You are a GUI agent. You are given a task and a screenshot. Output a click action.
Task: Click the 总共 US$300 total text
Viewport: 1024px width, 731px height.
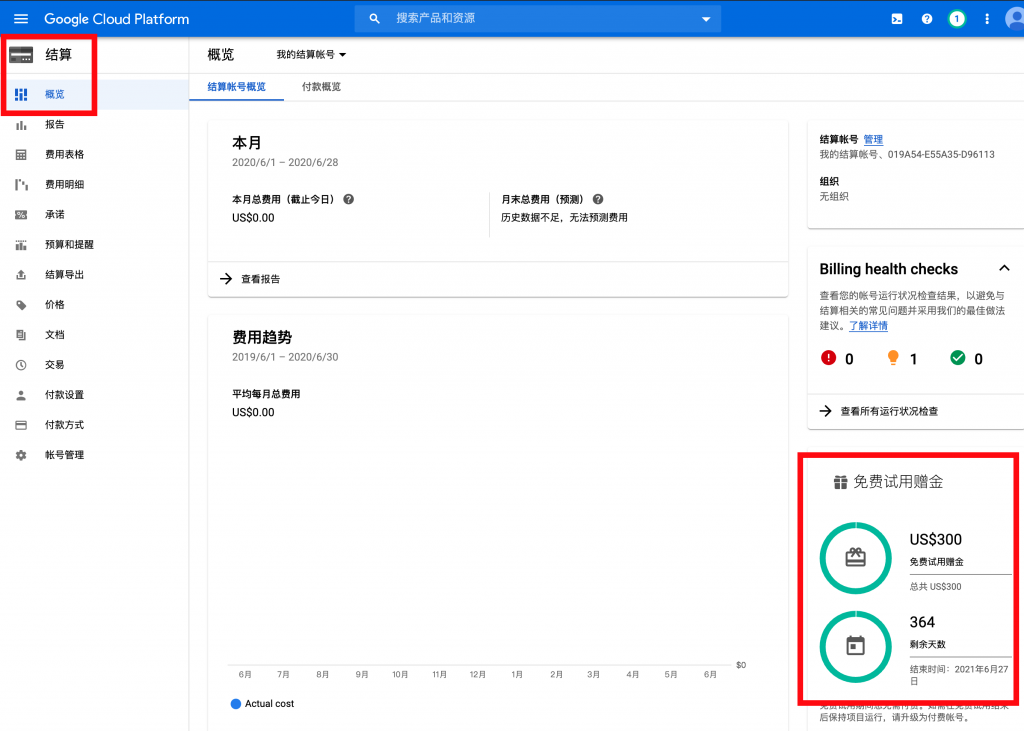[935, 587]
